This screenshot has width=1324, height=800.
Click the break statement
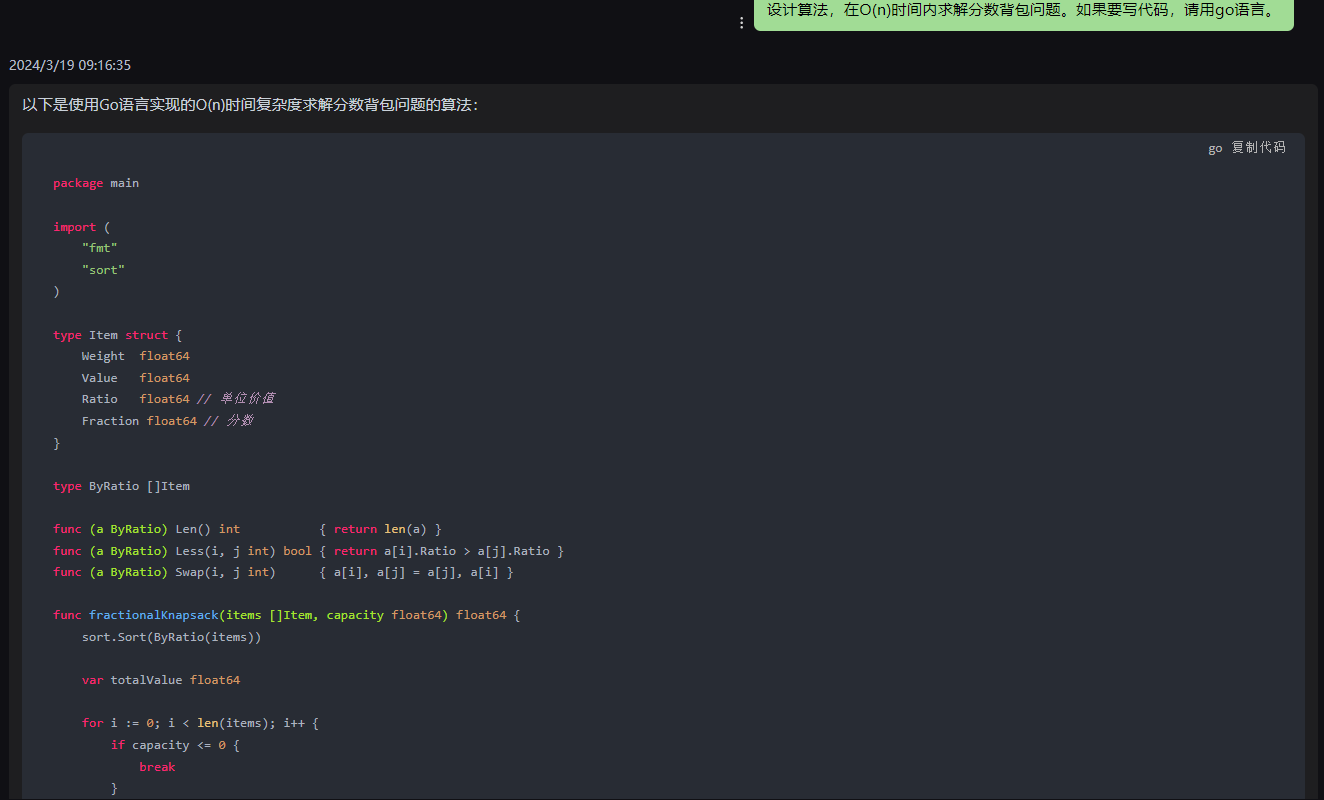pyautogui.click(x=157, y=767)
